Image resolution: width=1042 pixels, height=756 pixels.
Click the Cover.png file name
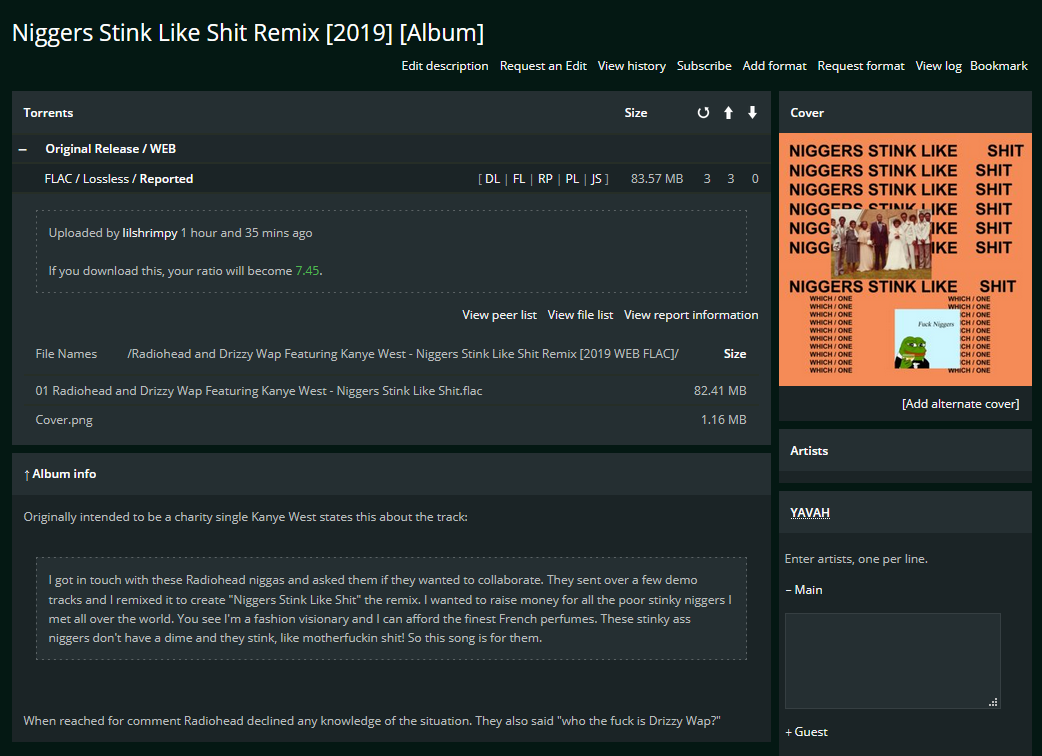click(x=64, y=420)
